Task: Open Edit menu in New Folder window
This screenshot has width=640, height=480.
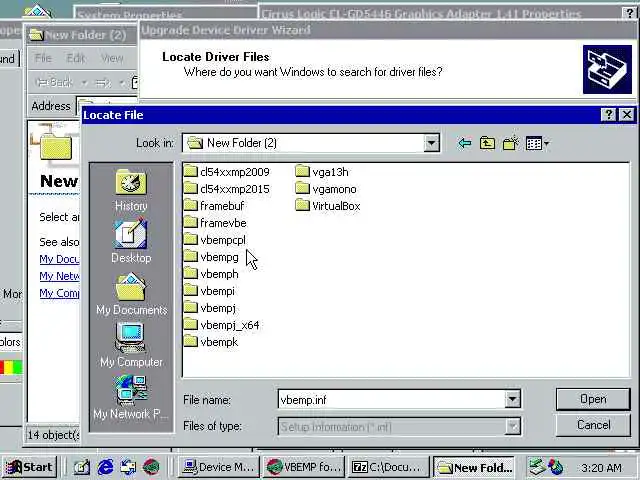Action: (x=76, y=58)
